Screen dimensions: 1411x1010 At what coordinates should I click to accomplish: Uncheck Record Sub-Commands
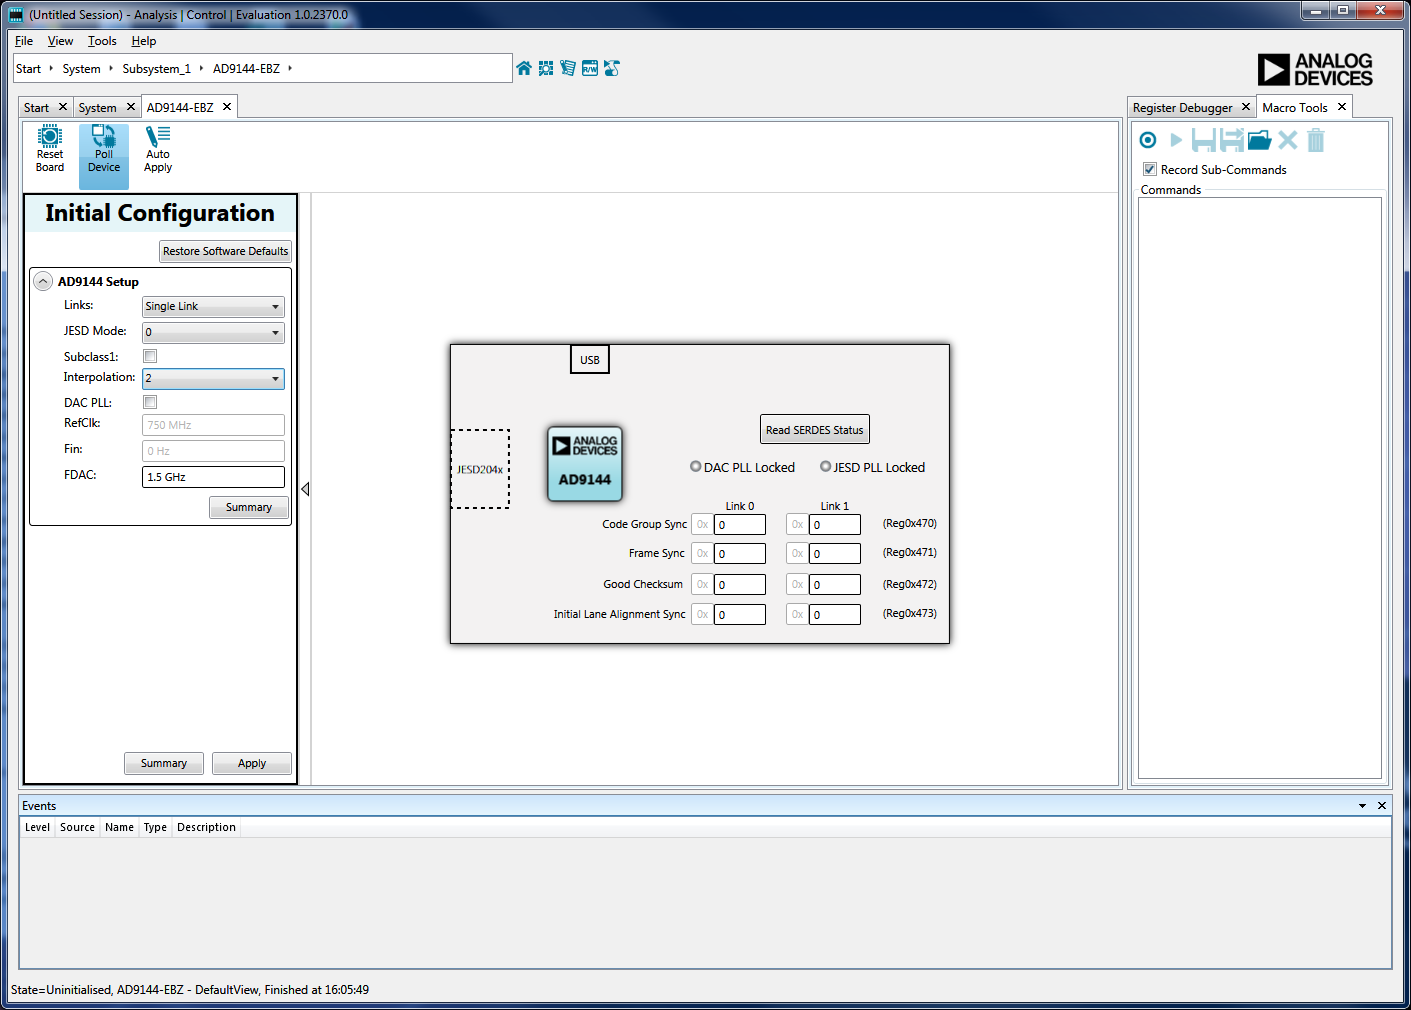coord(1150,169)
